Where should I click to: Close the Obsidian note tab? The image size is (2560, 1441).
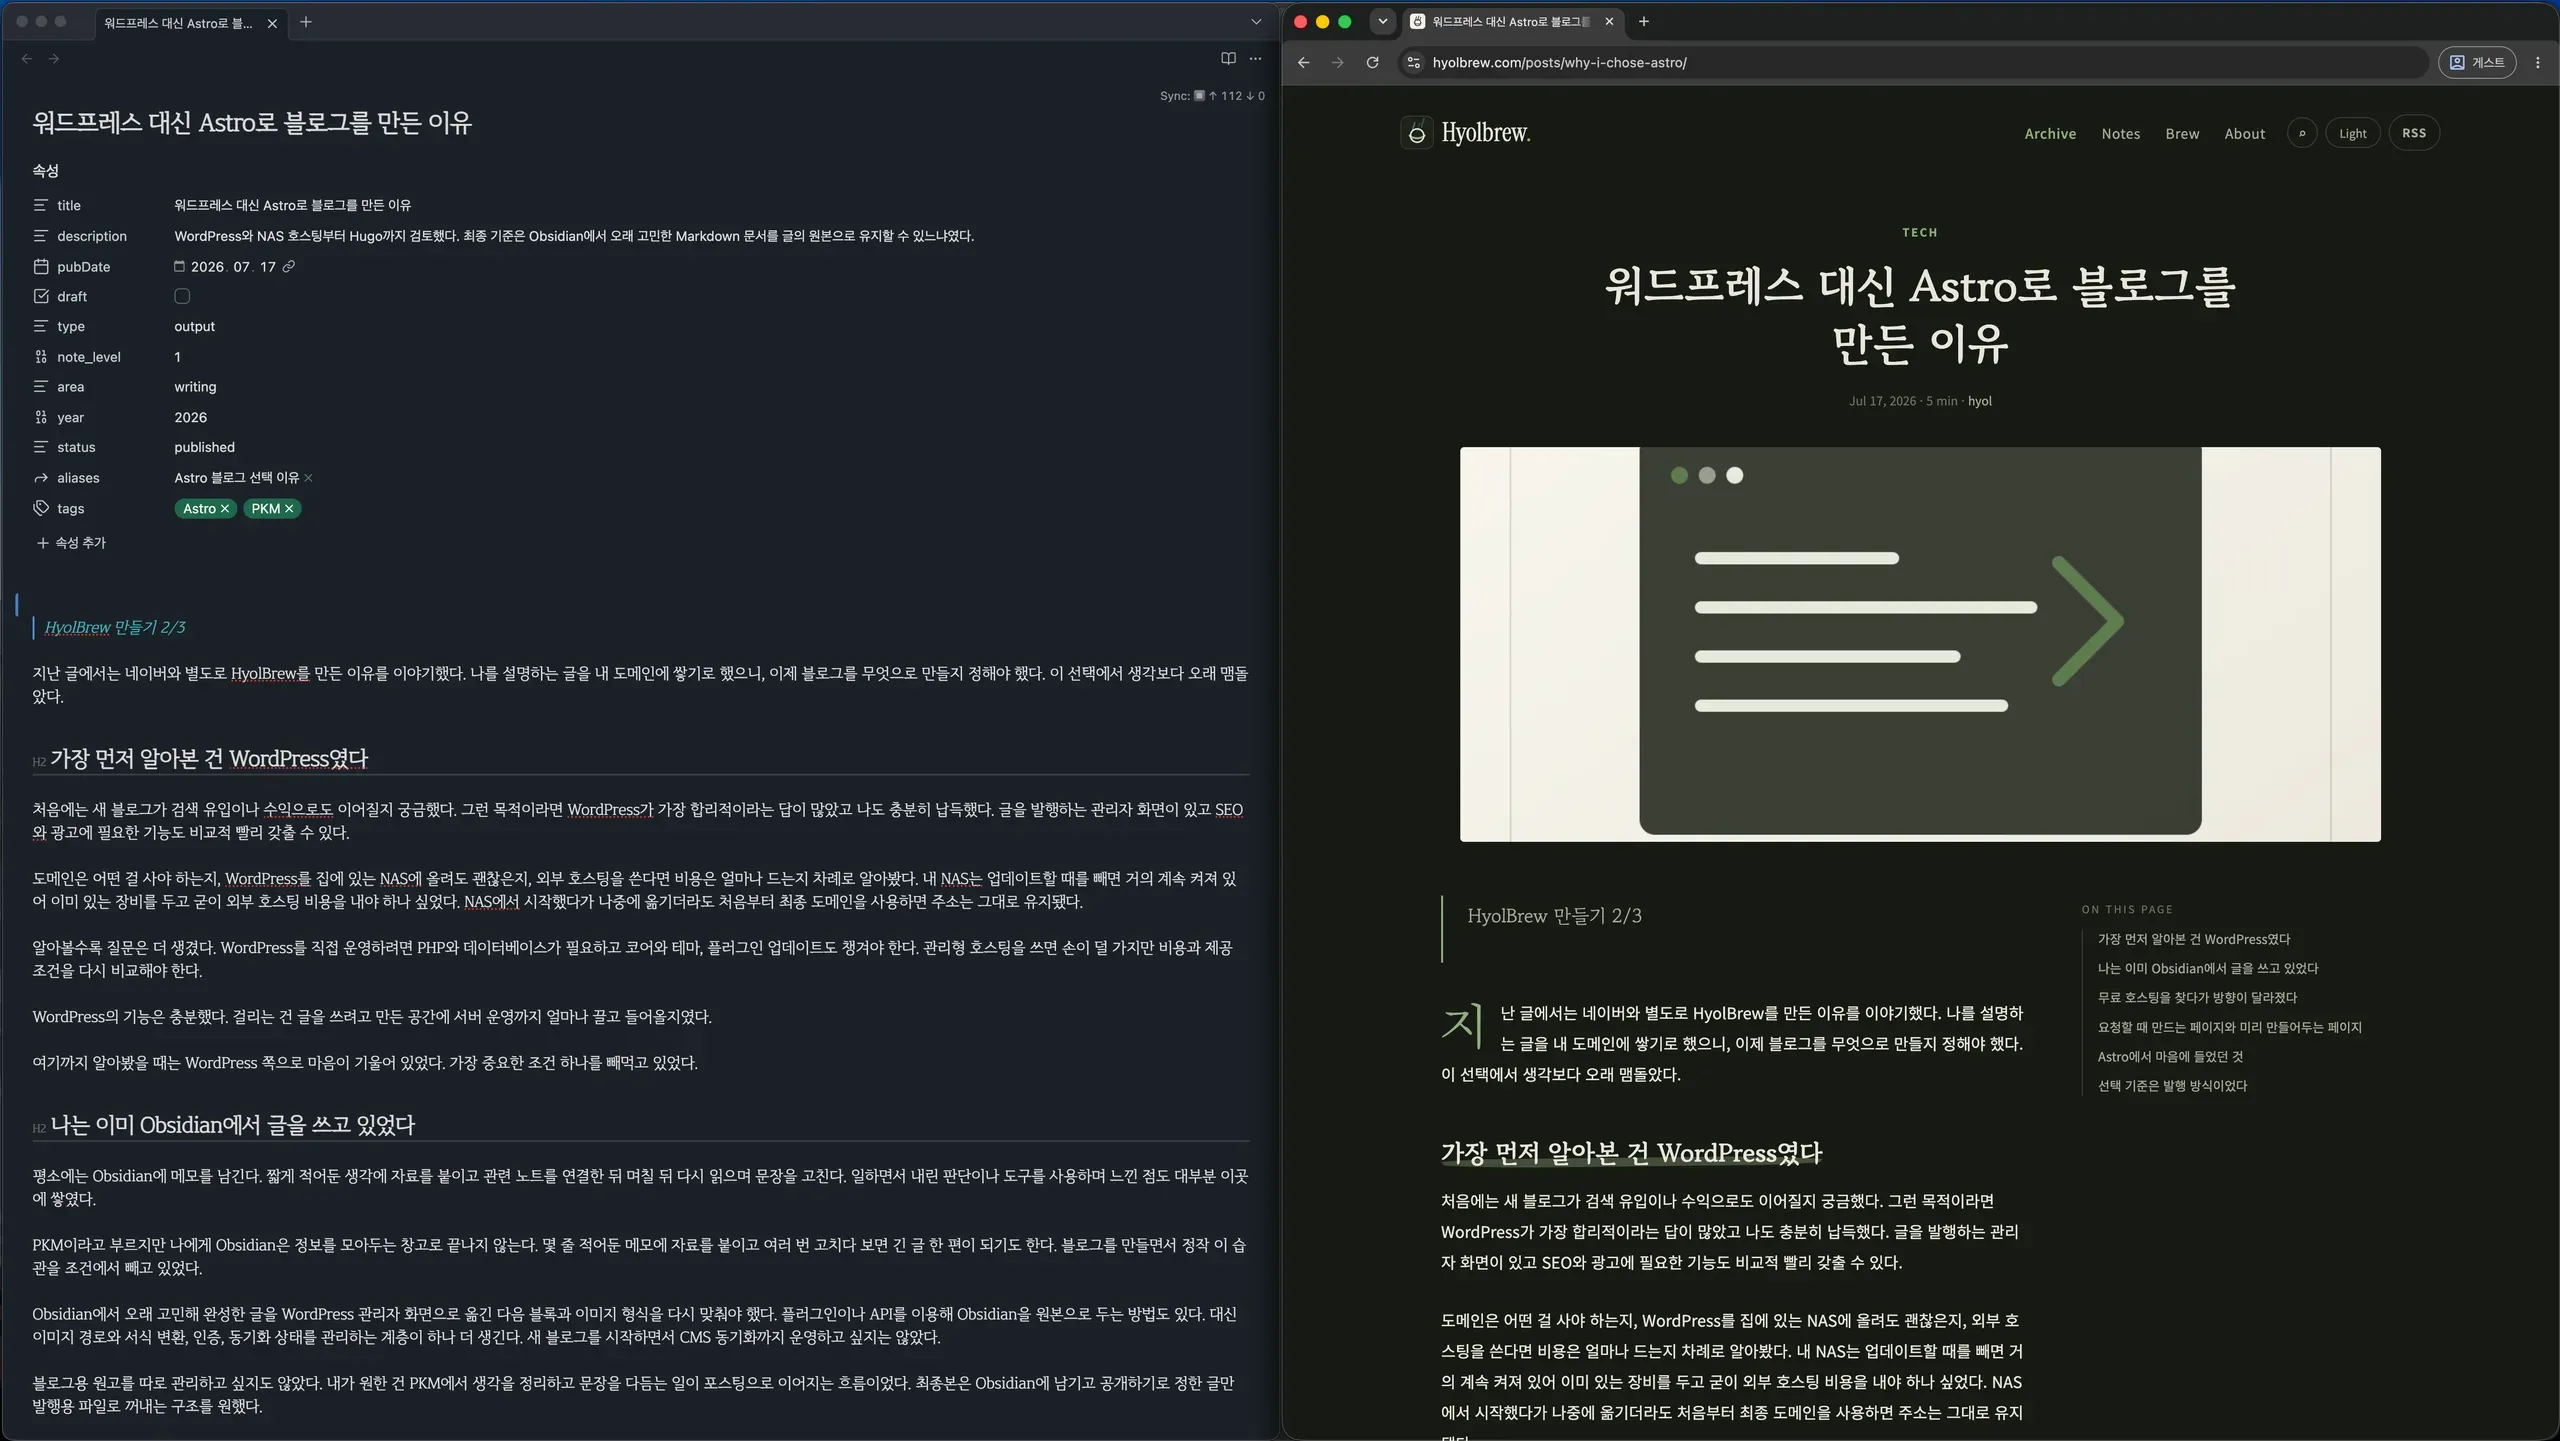click(x=272, y=23)
